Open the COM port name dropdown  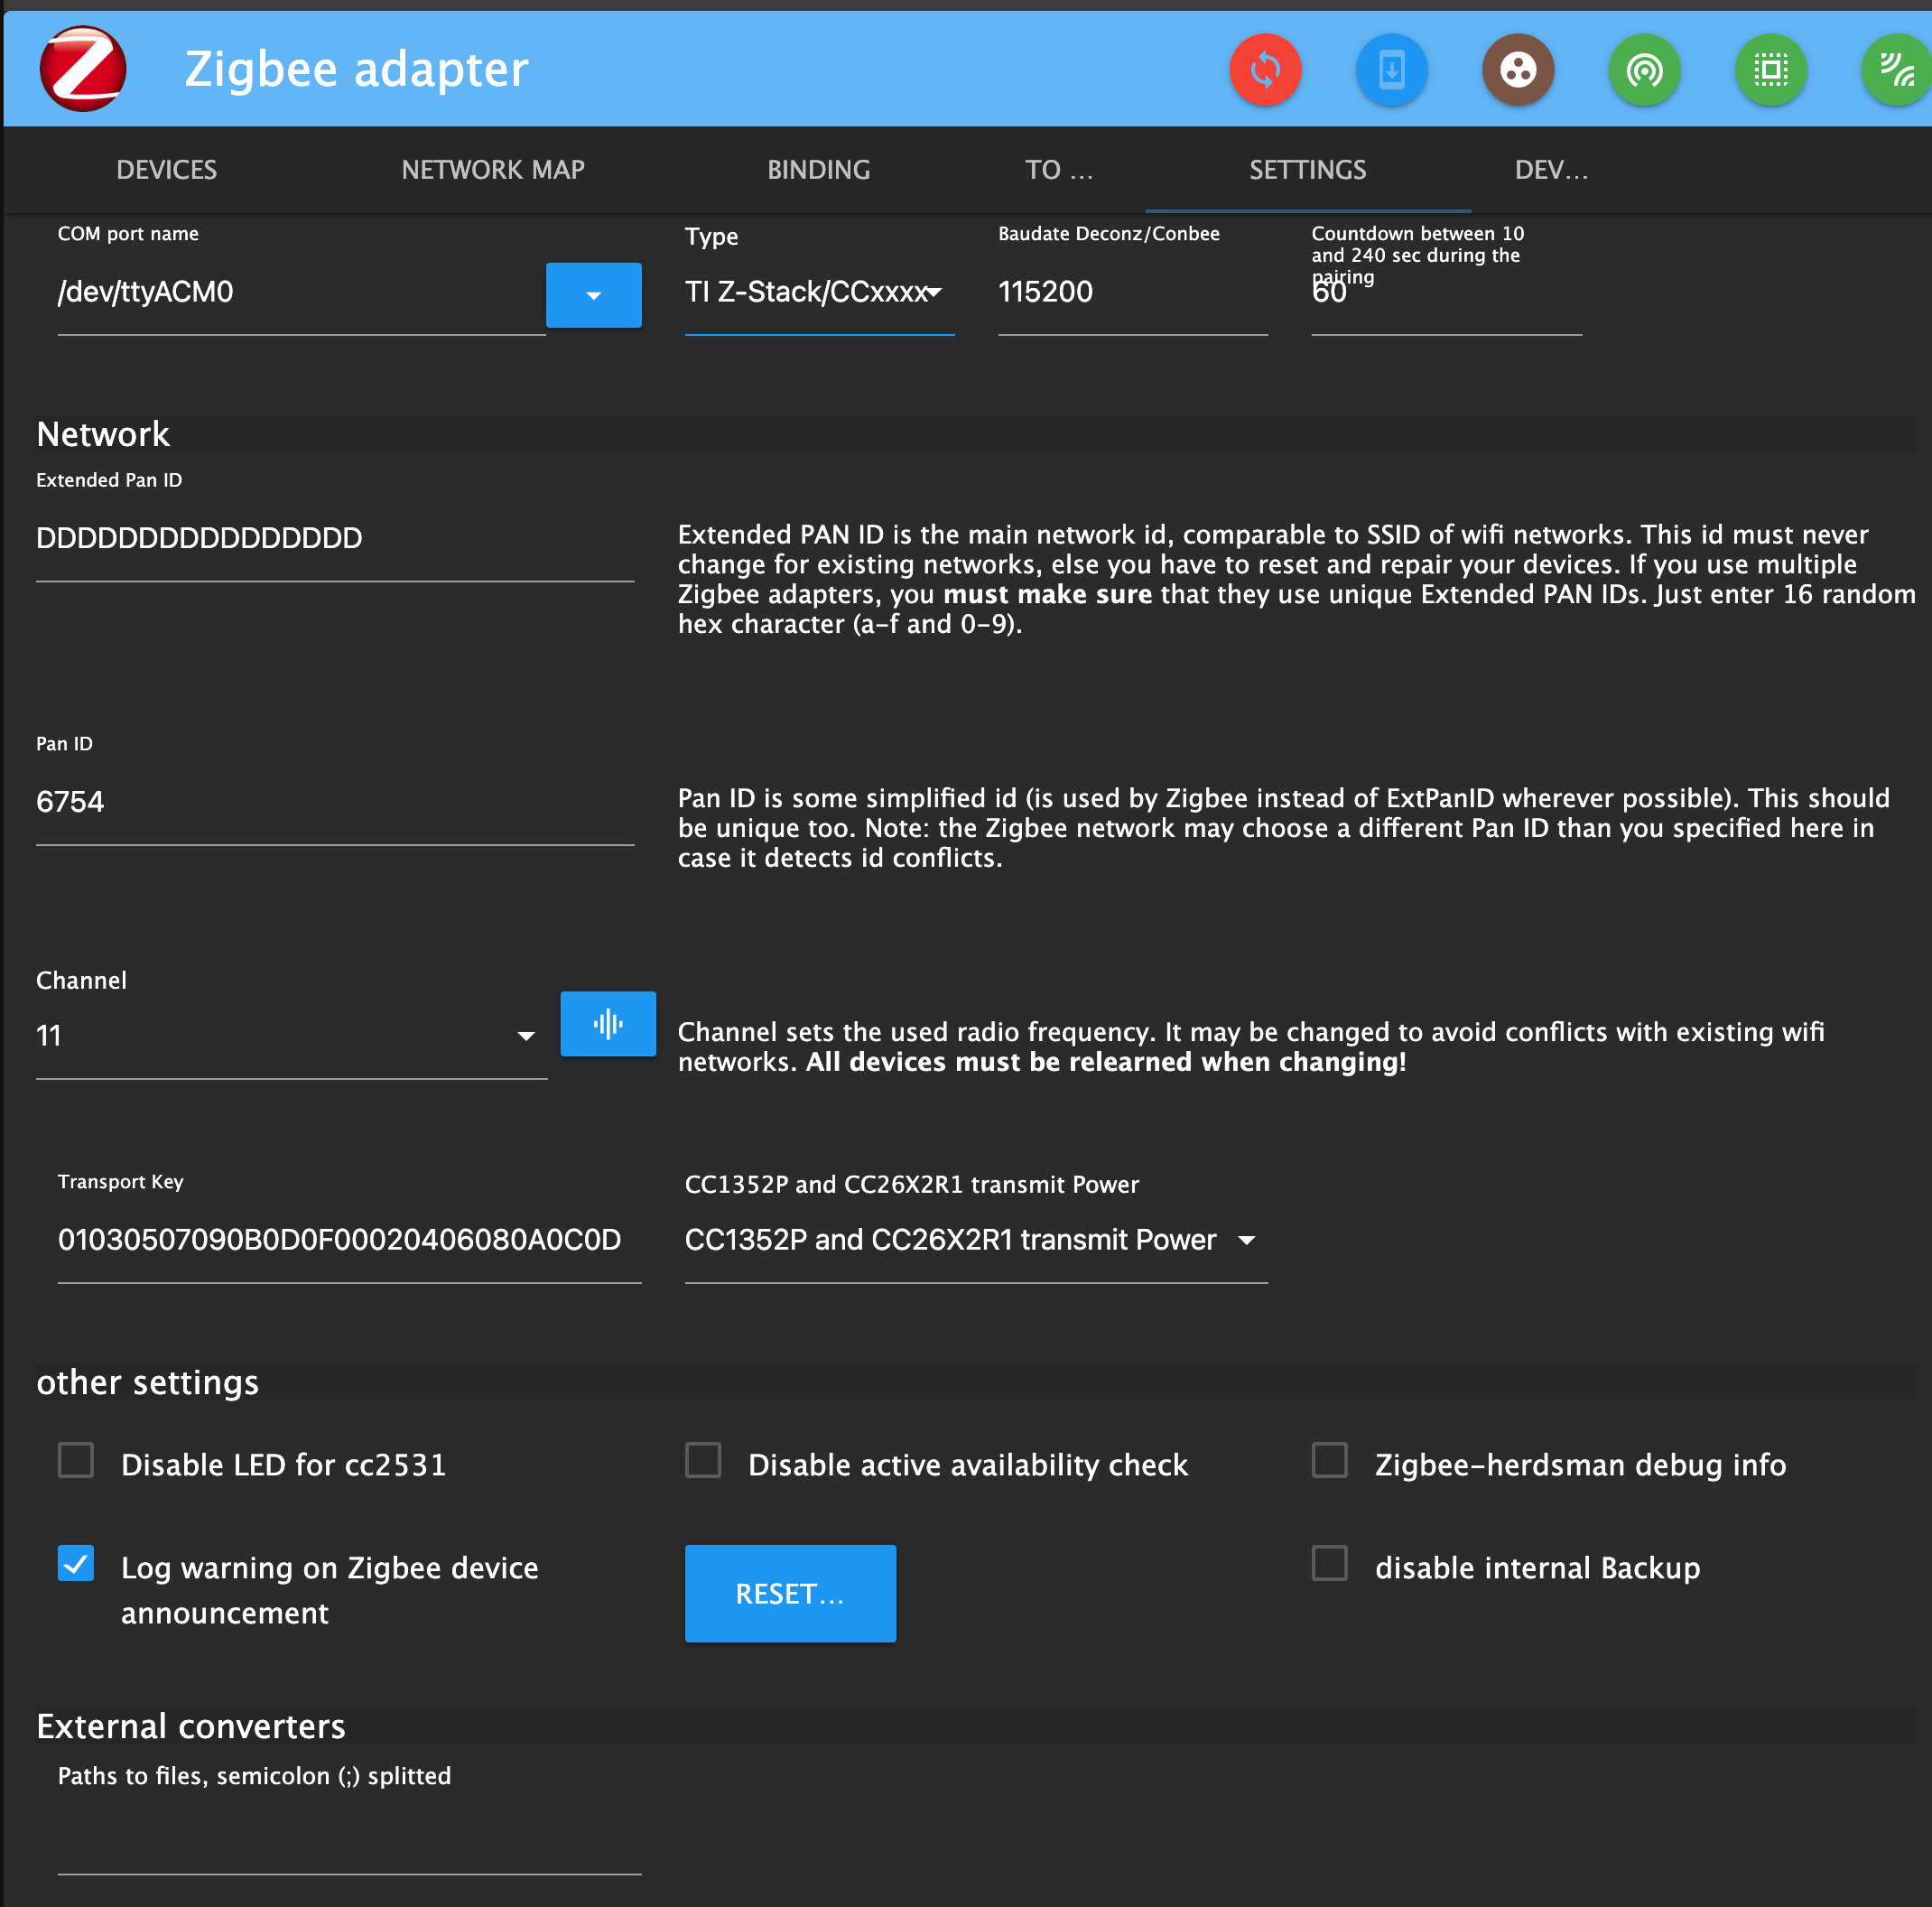tap(593, 295)
